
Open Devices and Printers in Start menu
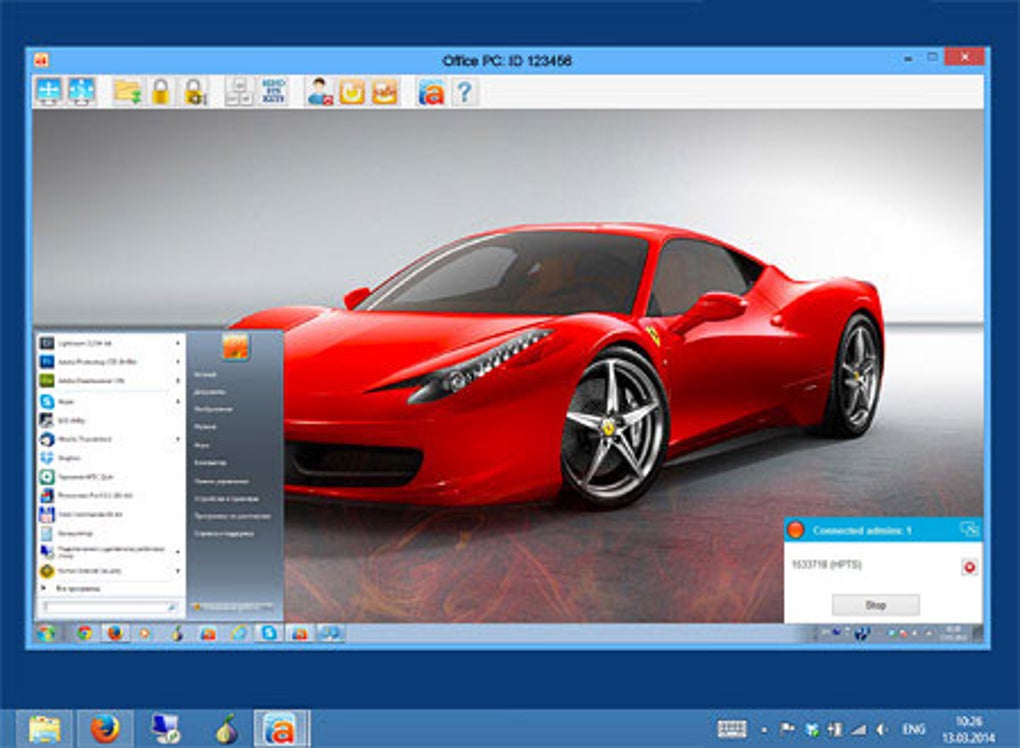tap(226, 499)
